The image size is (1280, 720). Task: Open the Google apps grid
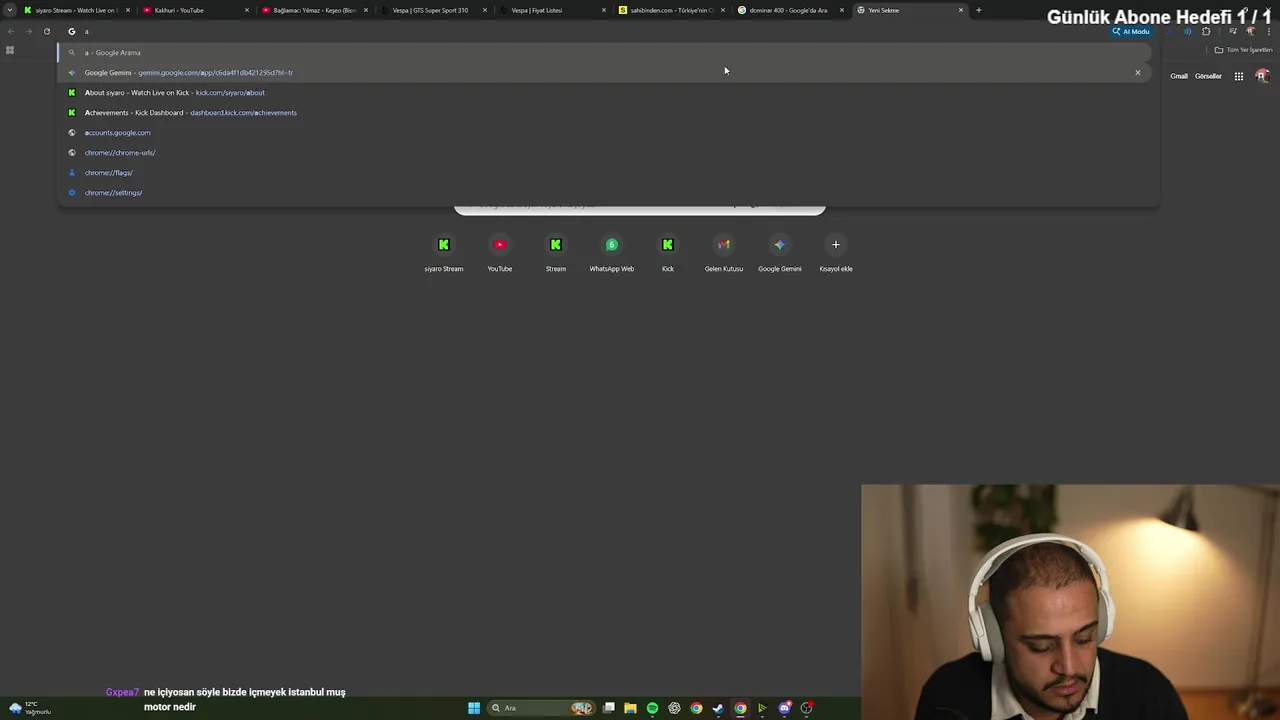(x=1238, y=76)
